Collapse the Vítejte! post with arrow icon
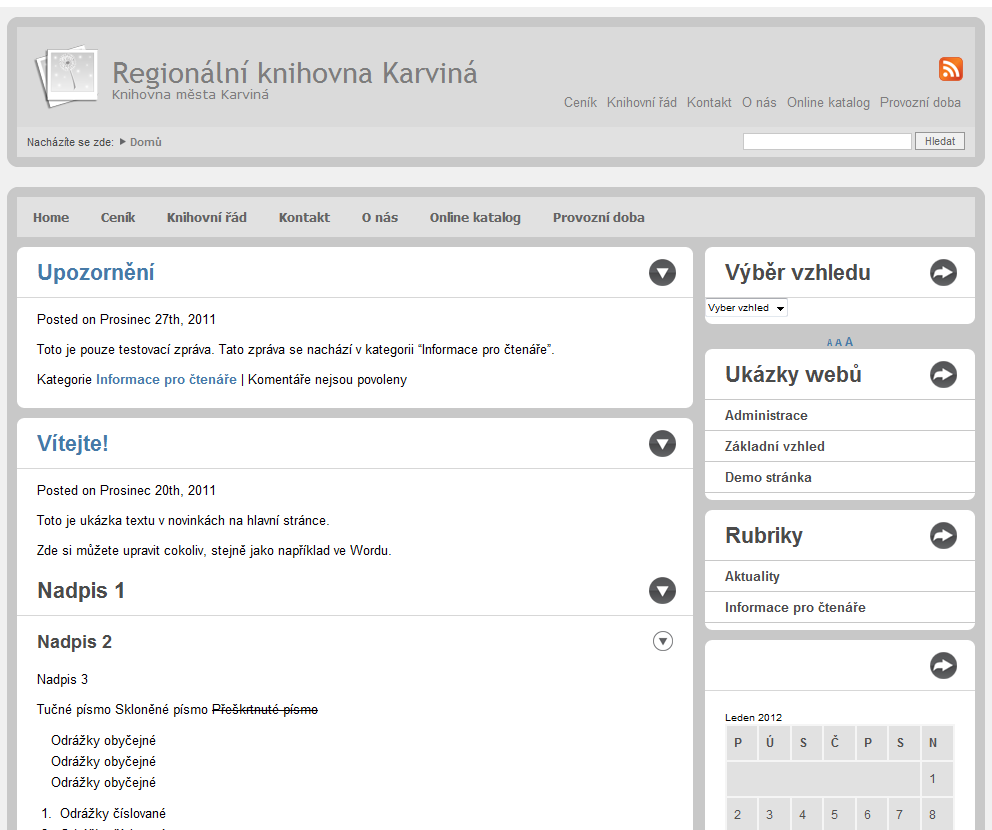Screen dimensions: 992x830 click(662, 443)
